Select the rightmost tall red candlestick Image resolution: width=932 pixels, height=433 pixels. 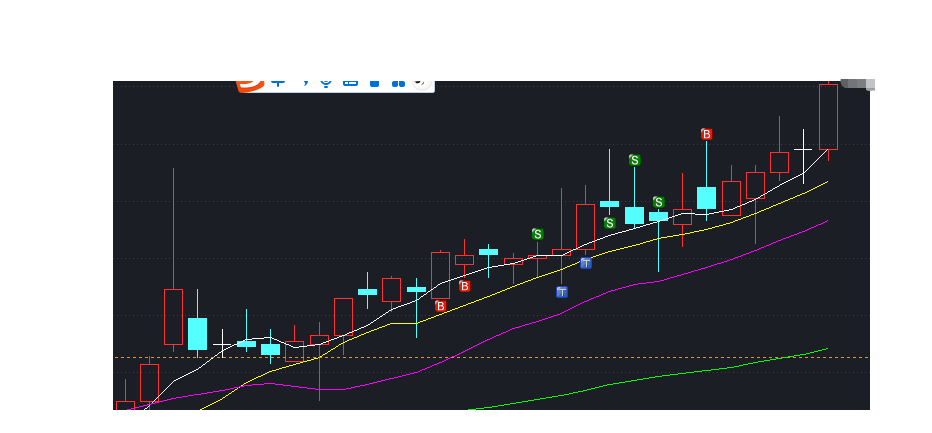[x=828, y=117]
